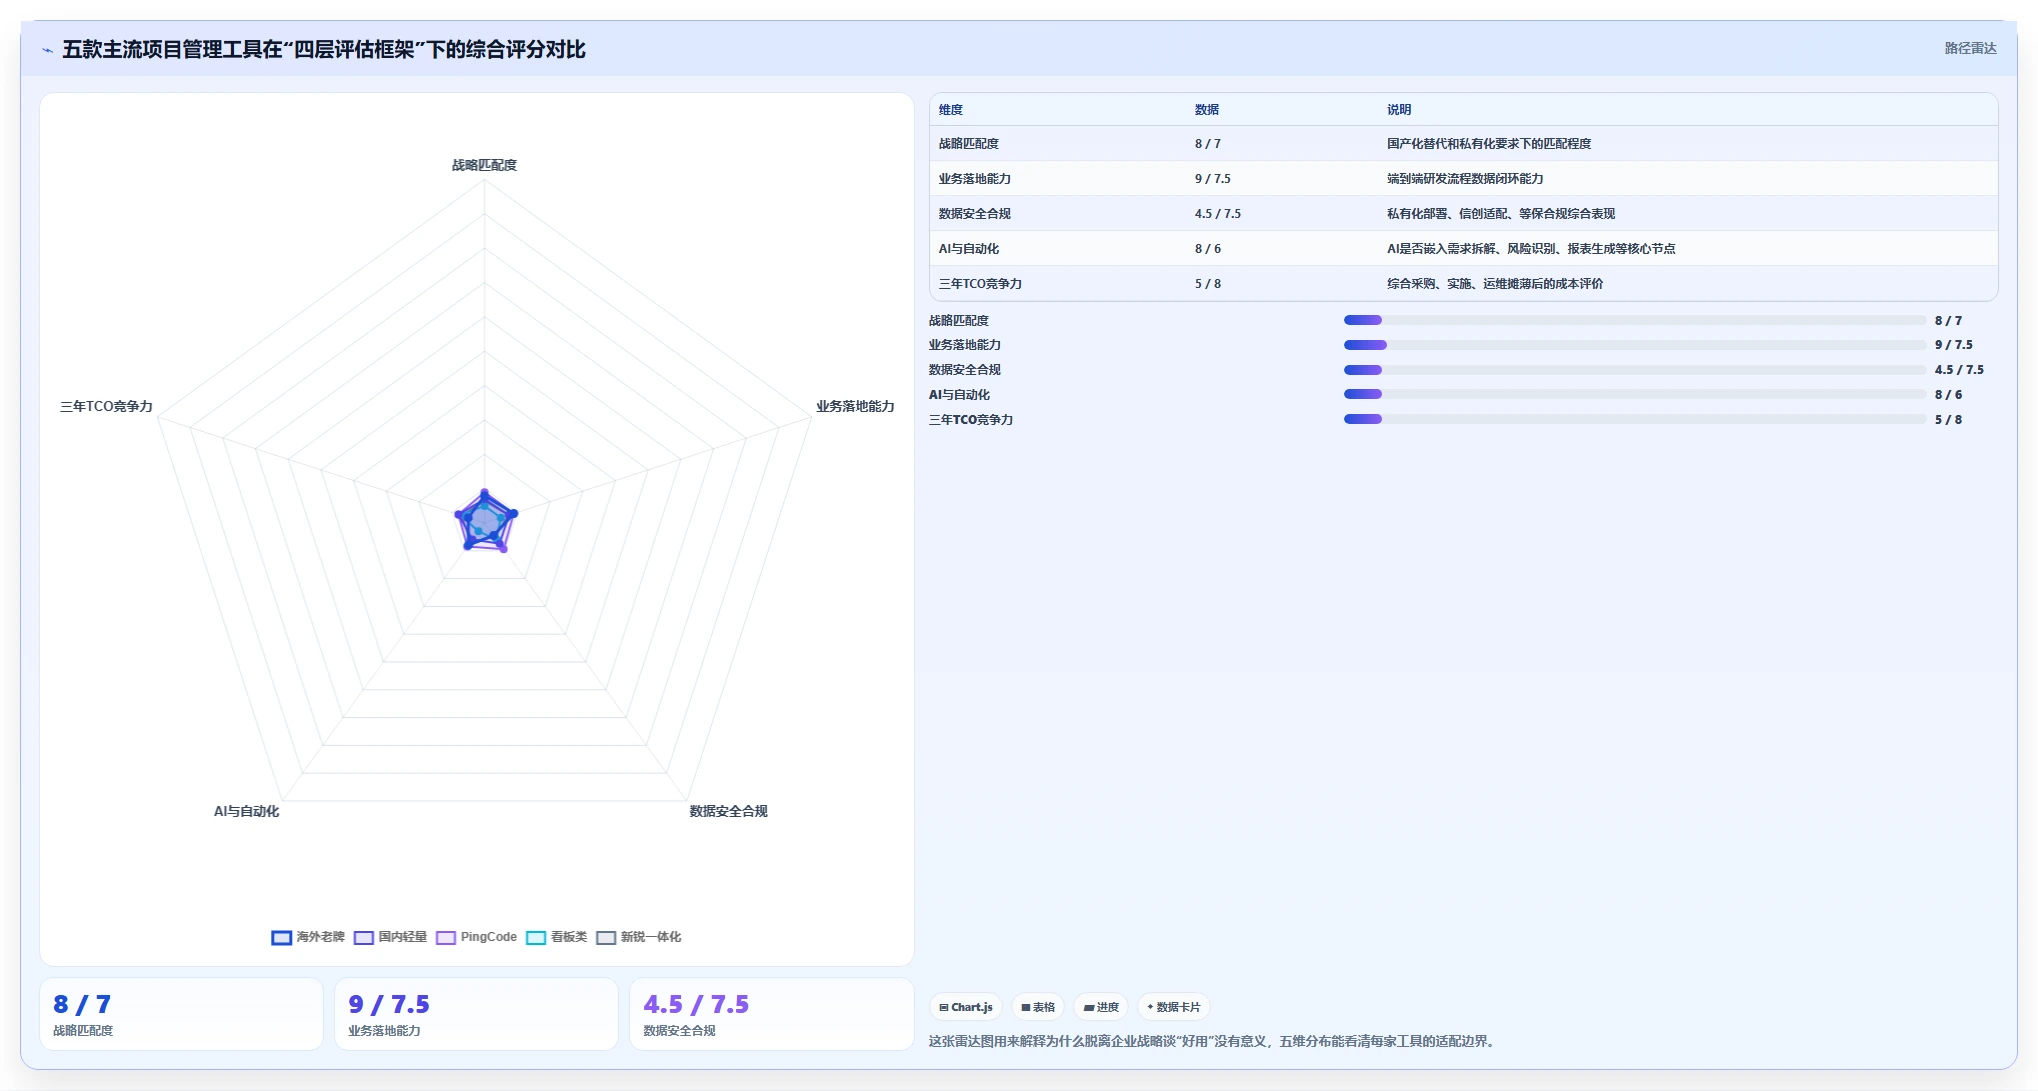Click the AI与自动化 cell in the table
The image size is (2038, 1091).
969,249
